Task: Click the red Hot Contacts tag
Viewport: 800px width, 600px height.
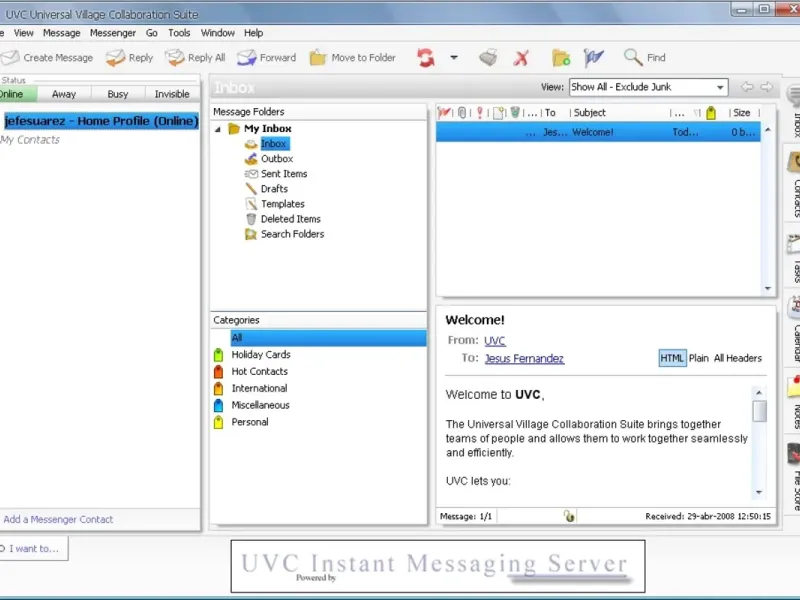Action: point(218,371)
